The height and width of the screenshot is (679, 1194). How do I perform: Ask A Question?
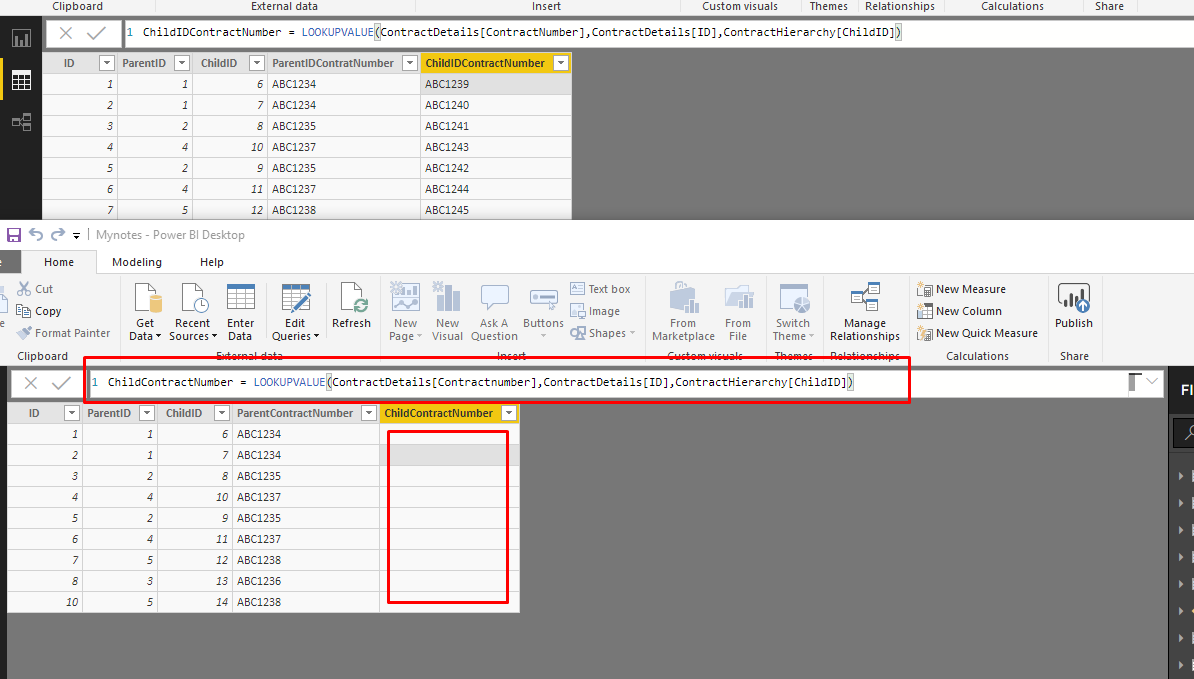pos(494,312)
